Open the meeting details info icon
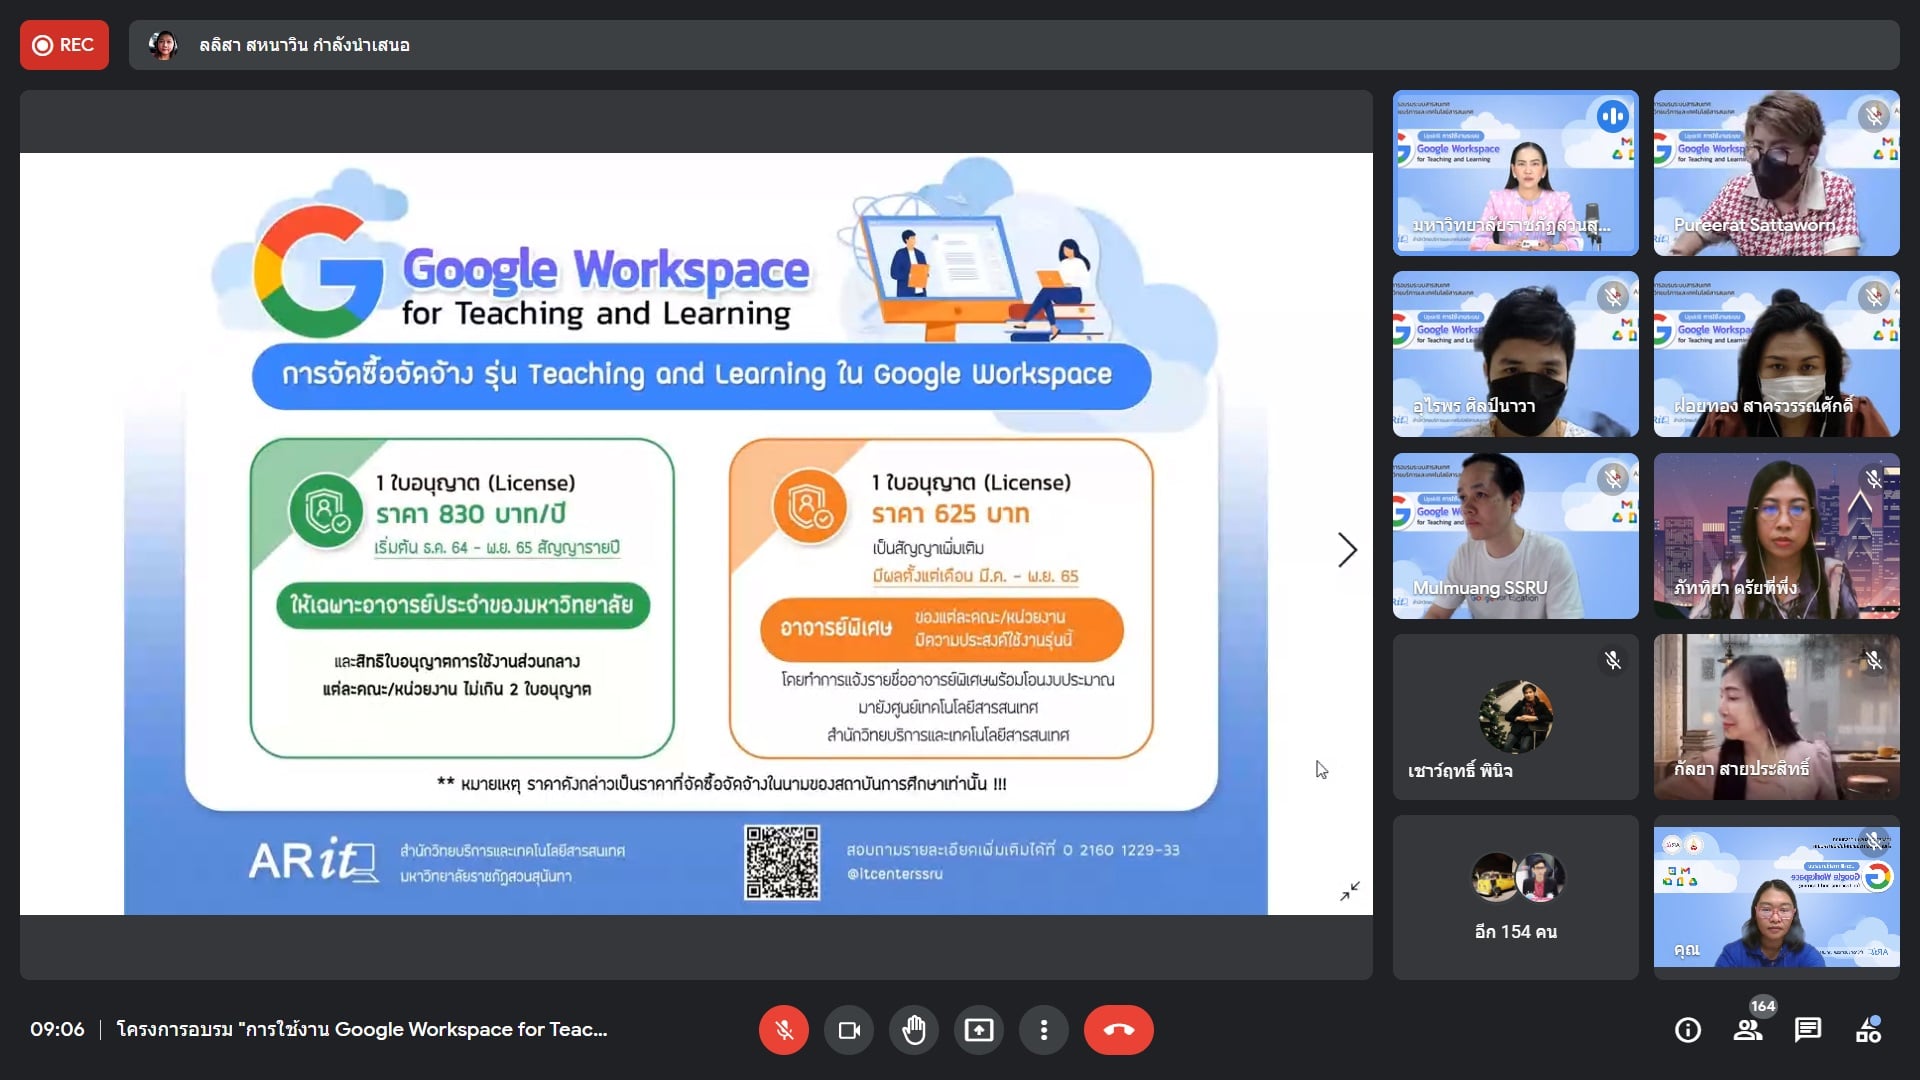Screen dimensions: 1920x1080 (1688, 1030)
